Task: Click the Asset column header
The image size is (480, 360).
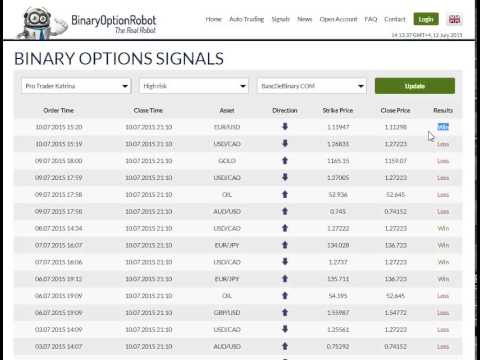Action: pos(227,110)
